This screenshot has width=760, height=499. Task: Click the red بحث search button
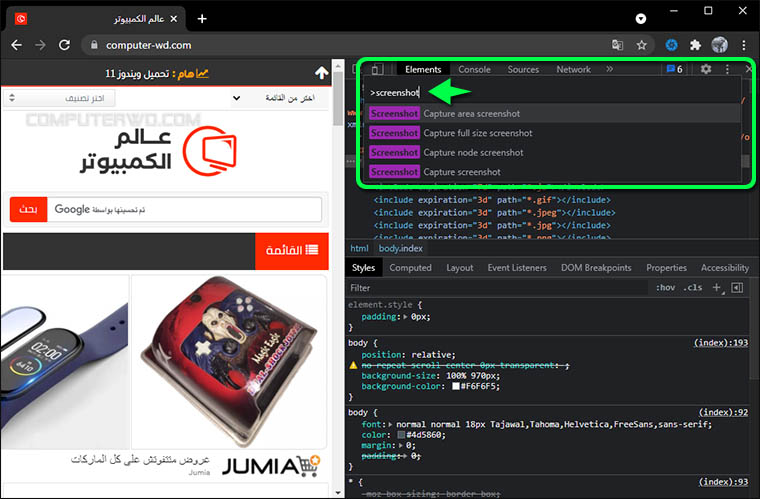pyautogui.click(x=29, y=209)
